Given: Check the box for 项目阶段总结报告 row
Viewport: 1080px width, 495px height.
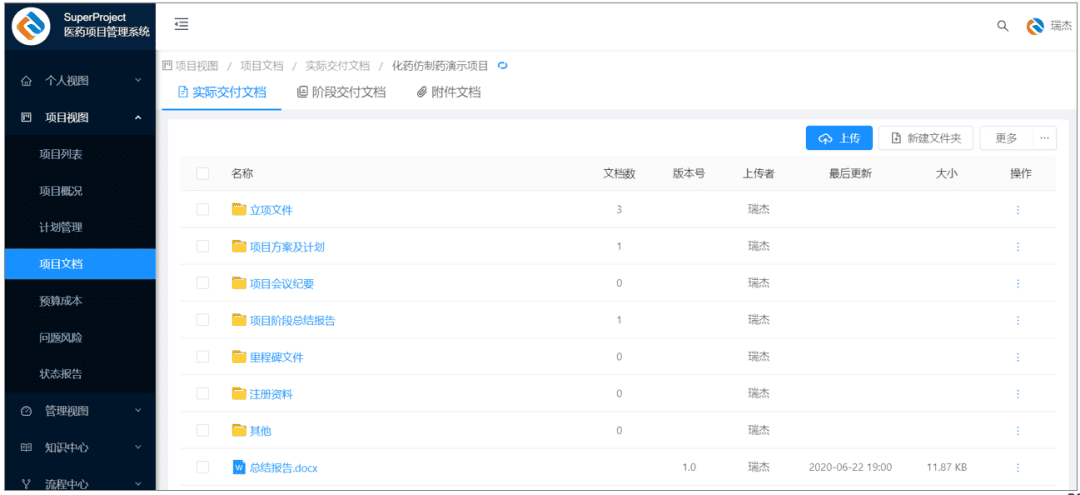Looking at the screenshot, I should tap(202, 320).
